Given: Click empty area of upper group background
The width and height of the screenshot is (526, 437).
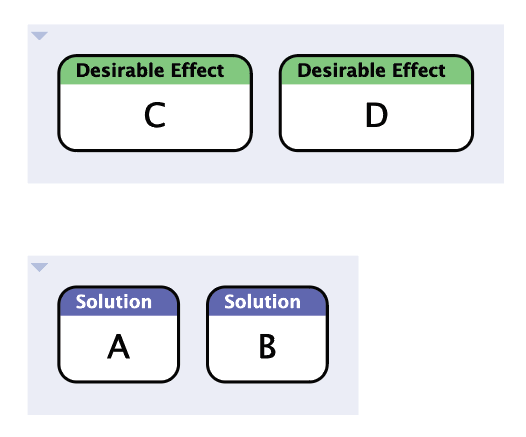Looking at the screenshot, I should point(265,168).
